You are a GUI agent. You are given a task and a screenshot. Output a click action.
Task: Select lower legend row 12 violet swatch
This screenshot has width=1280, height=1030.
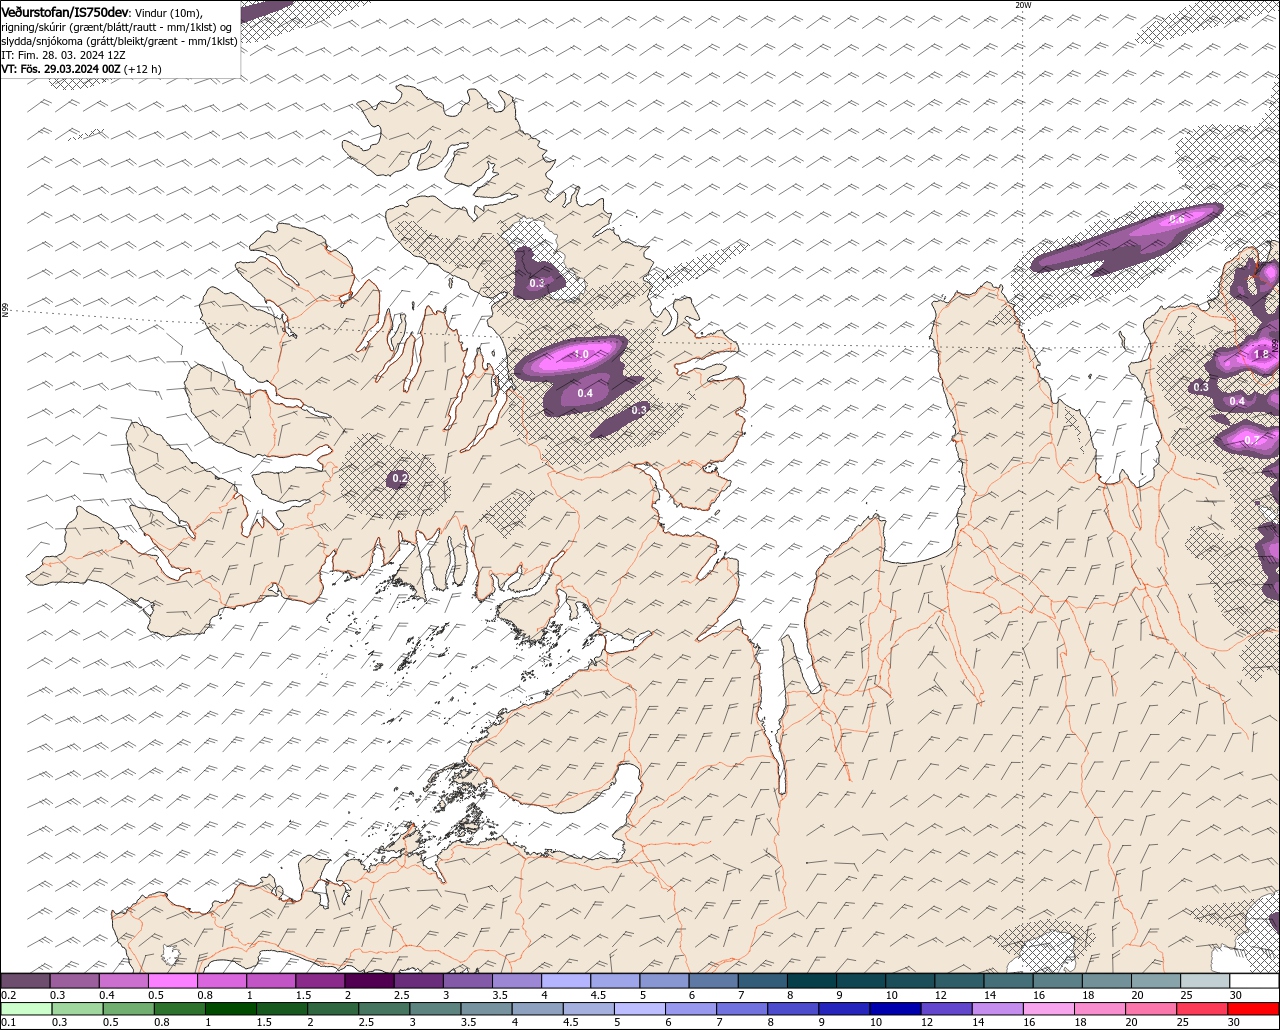pyautogui.click(x=948, y=1009)
